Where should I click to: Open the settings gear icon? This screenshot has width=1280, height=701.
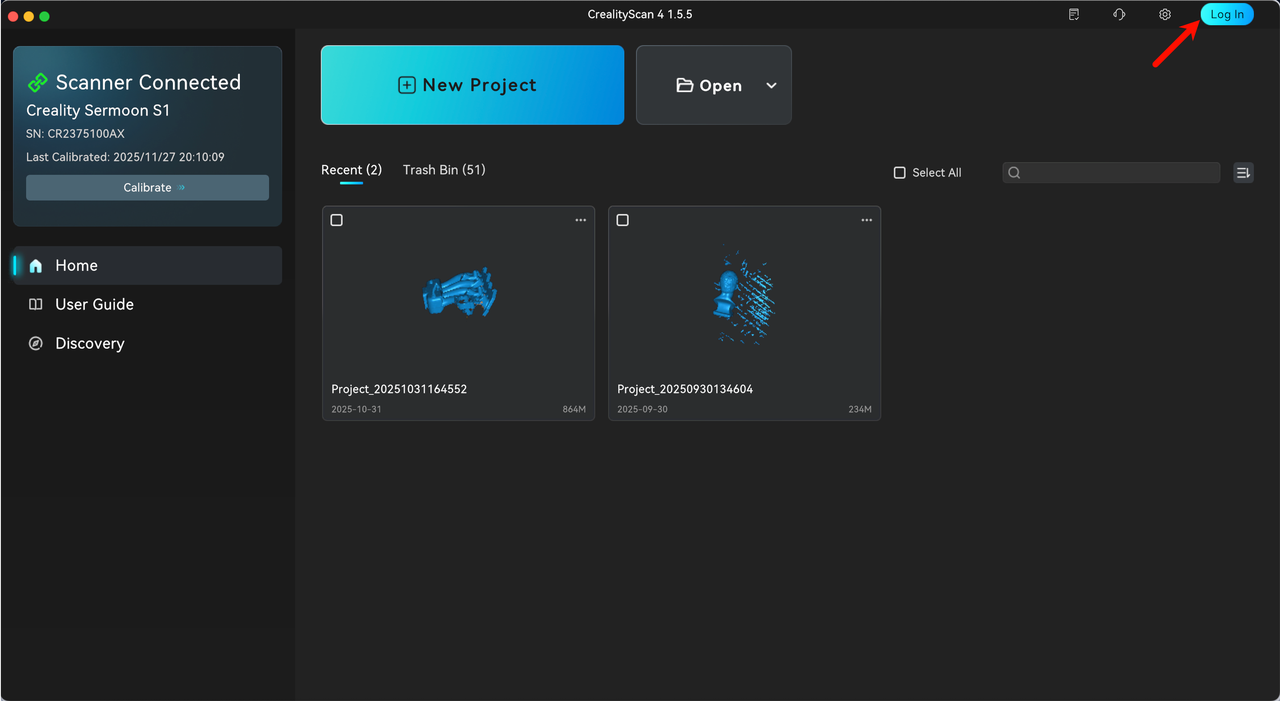tap(1165, 15)
